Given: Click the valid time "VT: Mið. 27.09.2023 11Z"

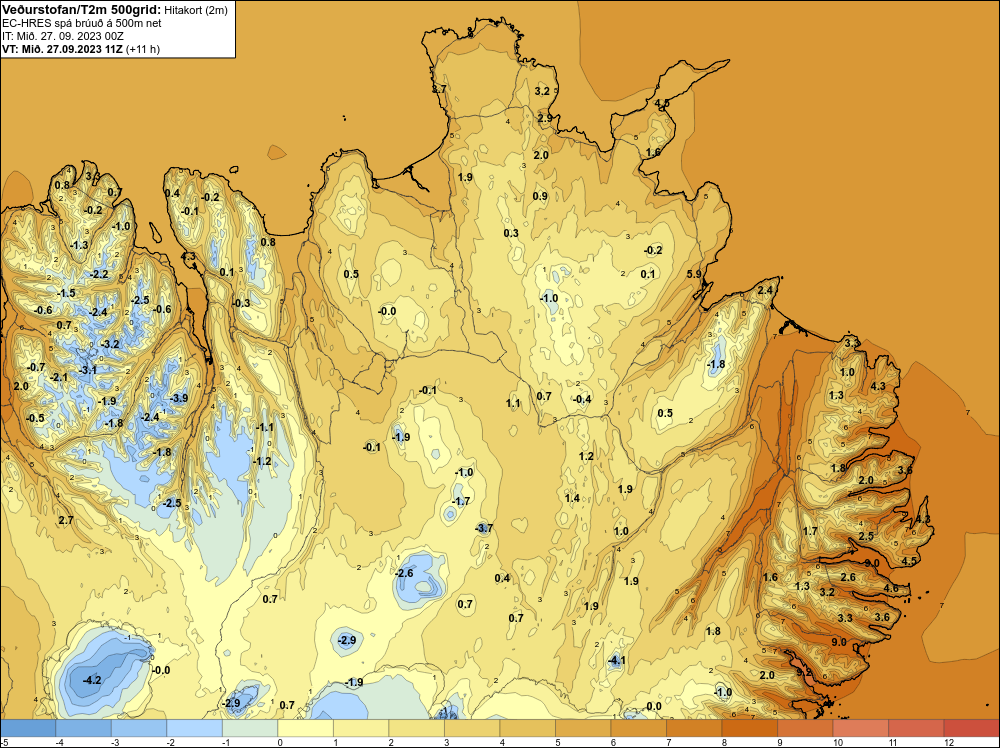Looking at the screenshot, I should 62,49.
